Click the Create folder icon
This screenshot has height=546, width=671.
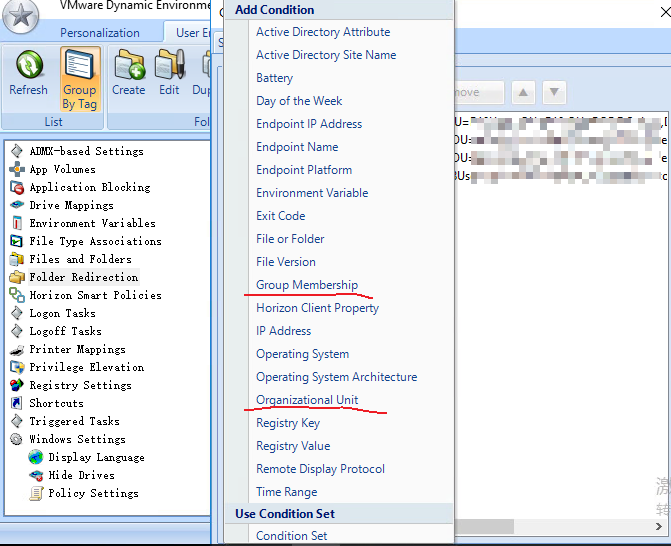click(x=129, y=65)
